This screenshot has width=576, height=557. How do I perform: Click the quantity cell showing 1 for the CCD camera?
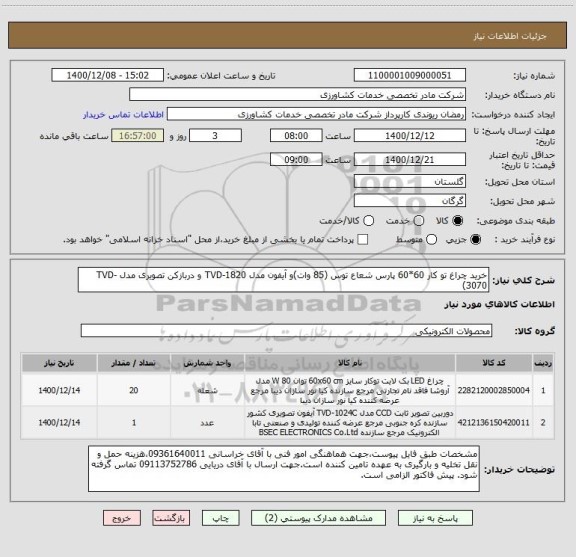point(134,423)
